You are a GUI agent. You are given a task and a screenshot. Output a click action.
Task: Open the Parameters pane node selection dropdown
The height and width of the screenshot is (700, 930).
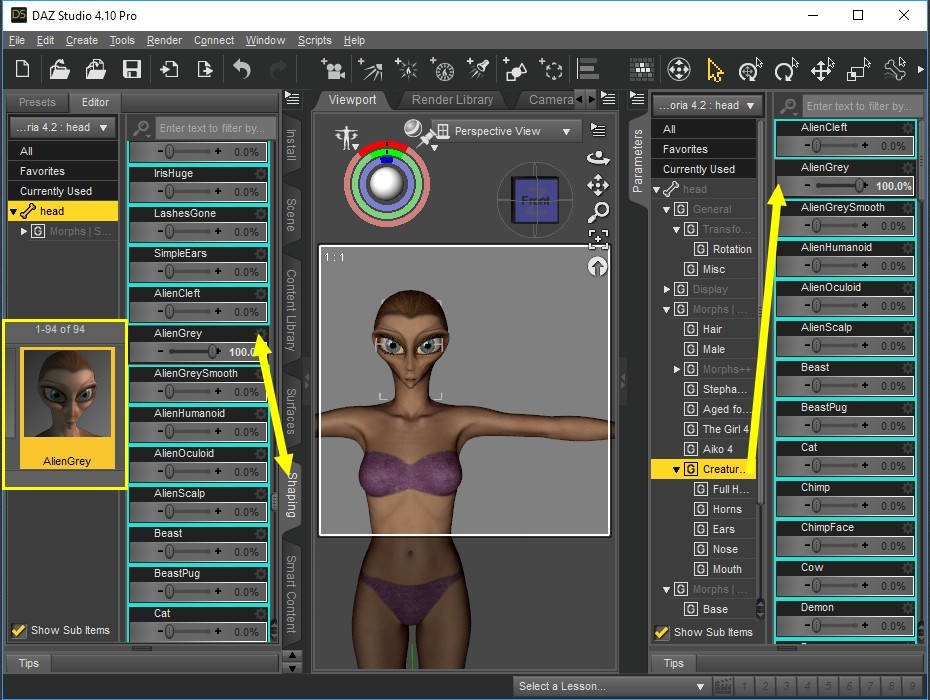pos(708,106)
